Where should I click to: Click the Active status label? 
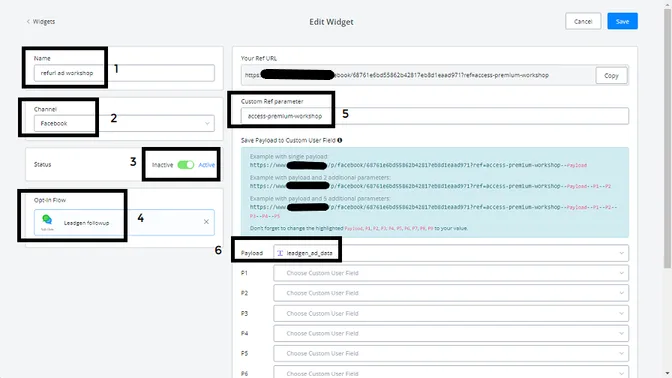tap(207, 165)
